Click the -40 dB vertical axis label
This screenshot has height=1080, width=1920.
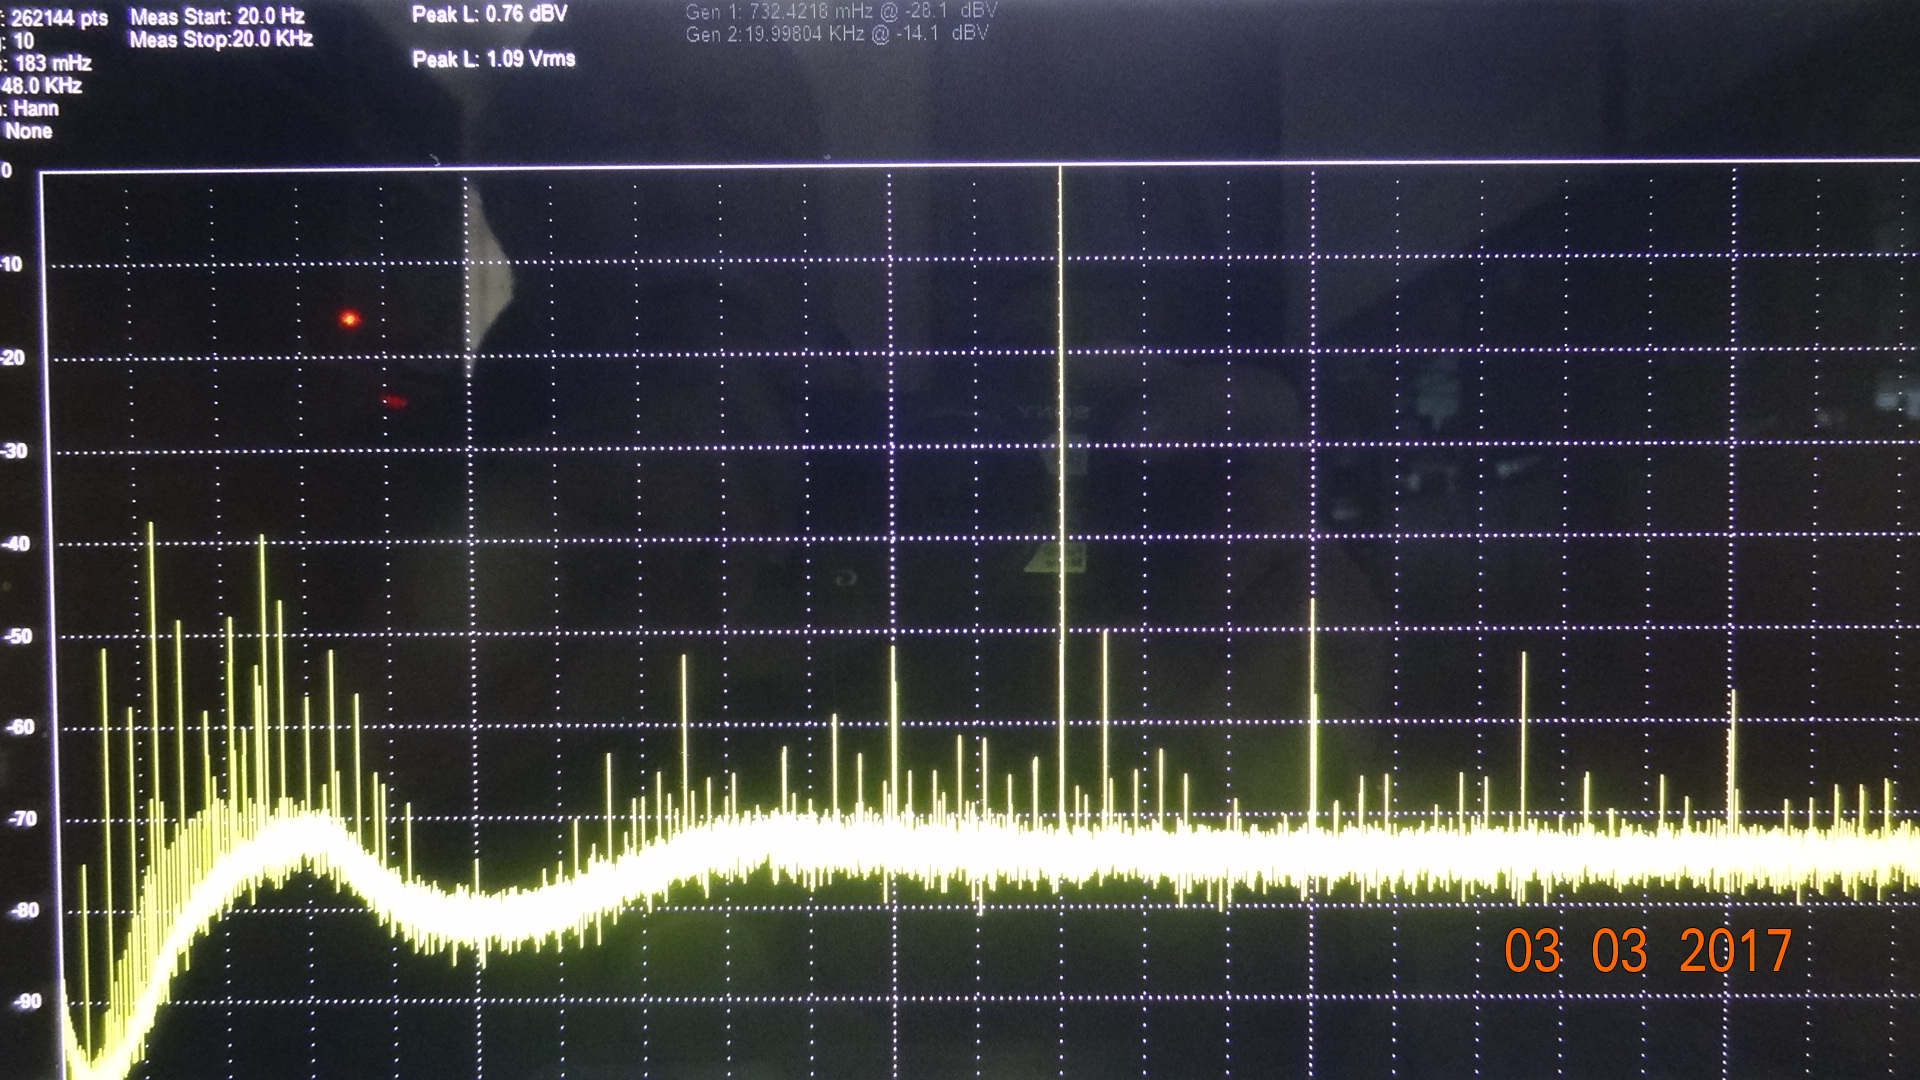click(15, 544)
